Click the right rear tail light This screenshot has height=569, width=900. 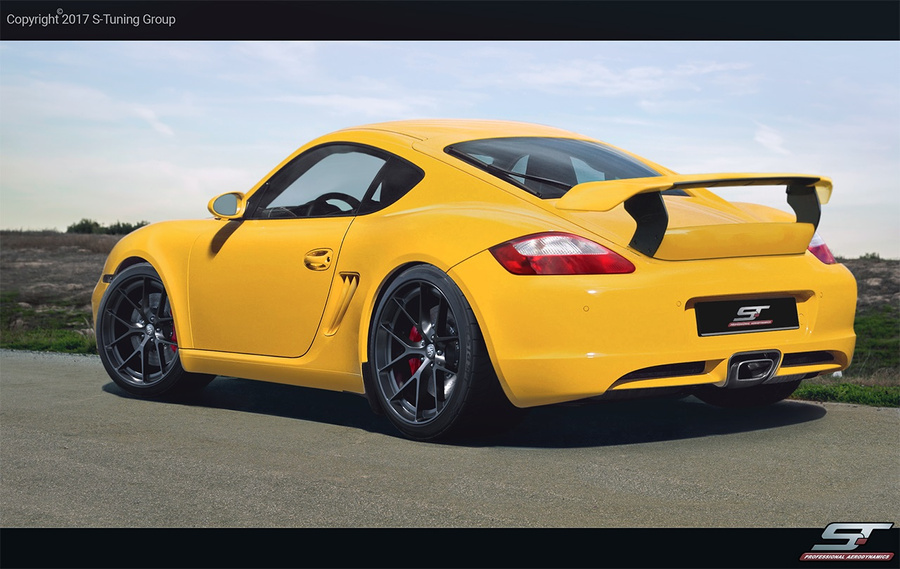pyautogui.click(x=822, y=251)
